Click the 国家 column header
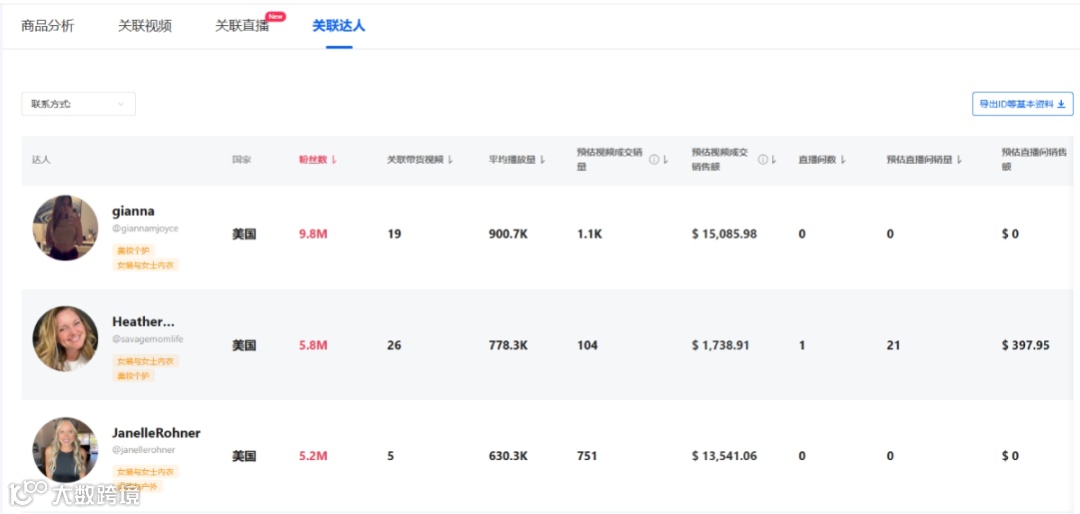Viewport: 1080px width, 514px height. 242,160
